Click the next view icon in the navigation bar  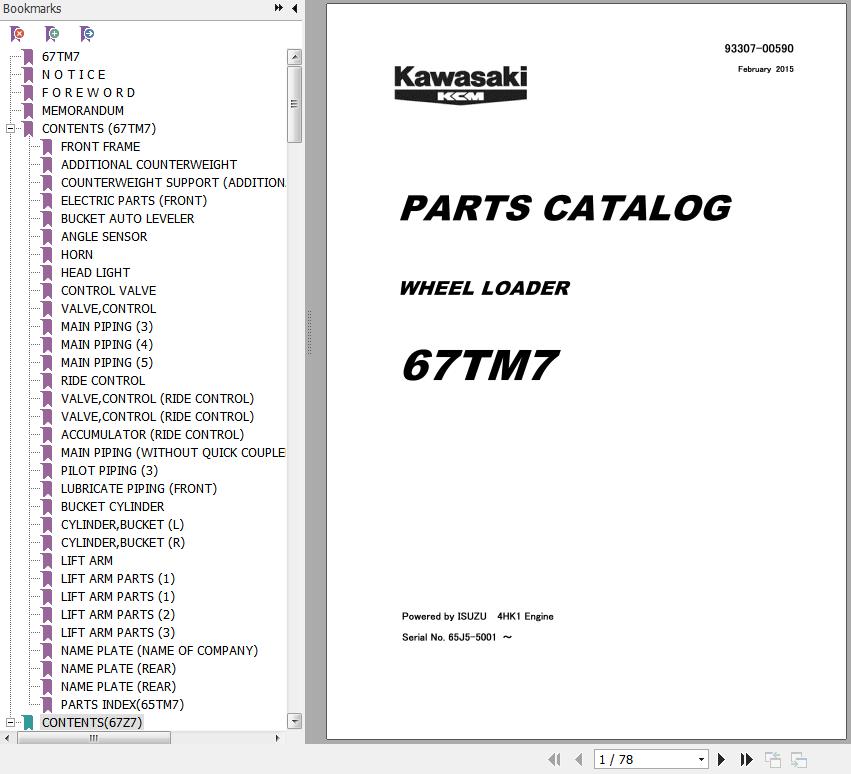click(x=798, y=759)
